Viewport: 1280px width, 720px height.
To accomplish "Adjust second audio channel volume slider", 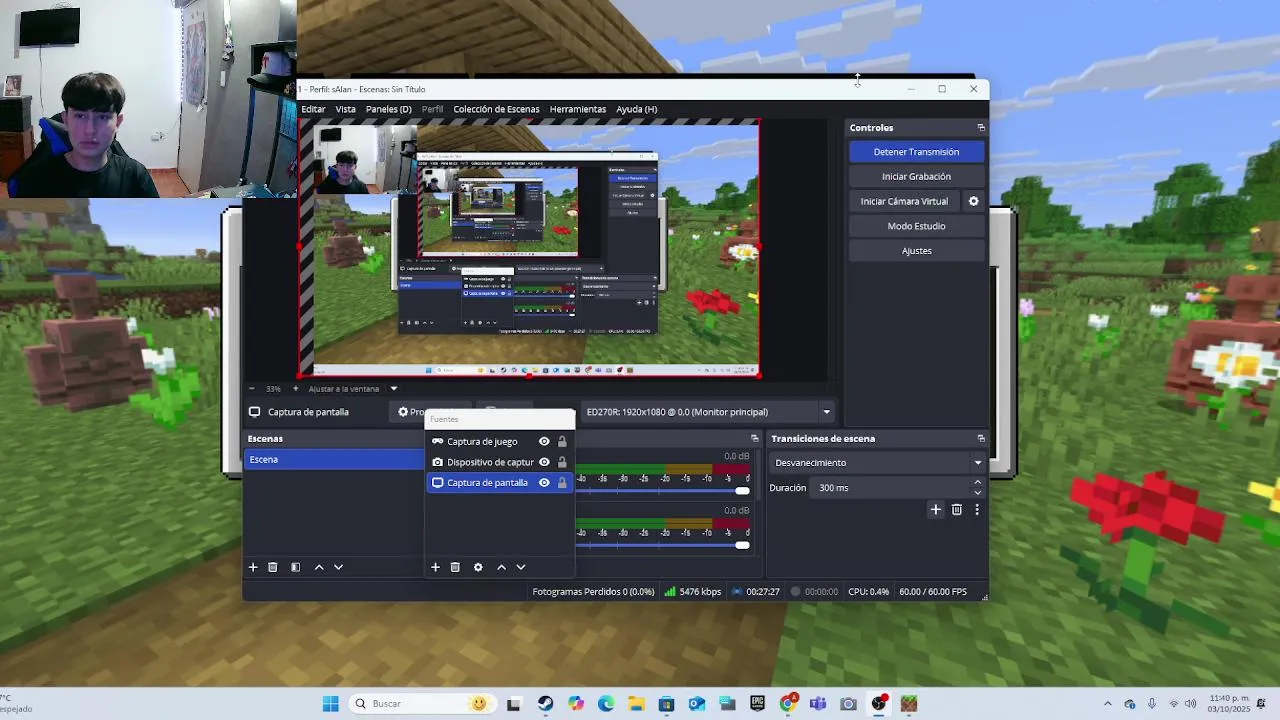I will [742, 544].
